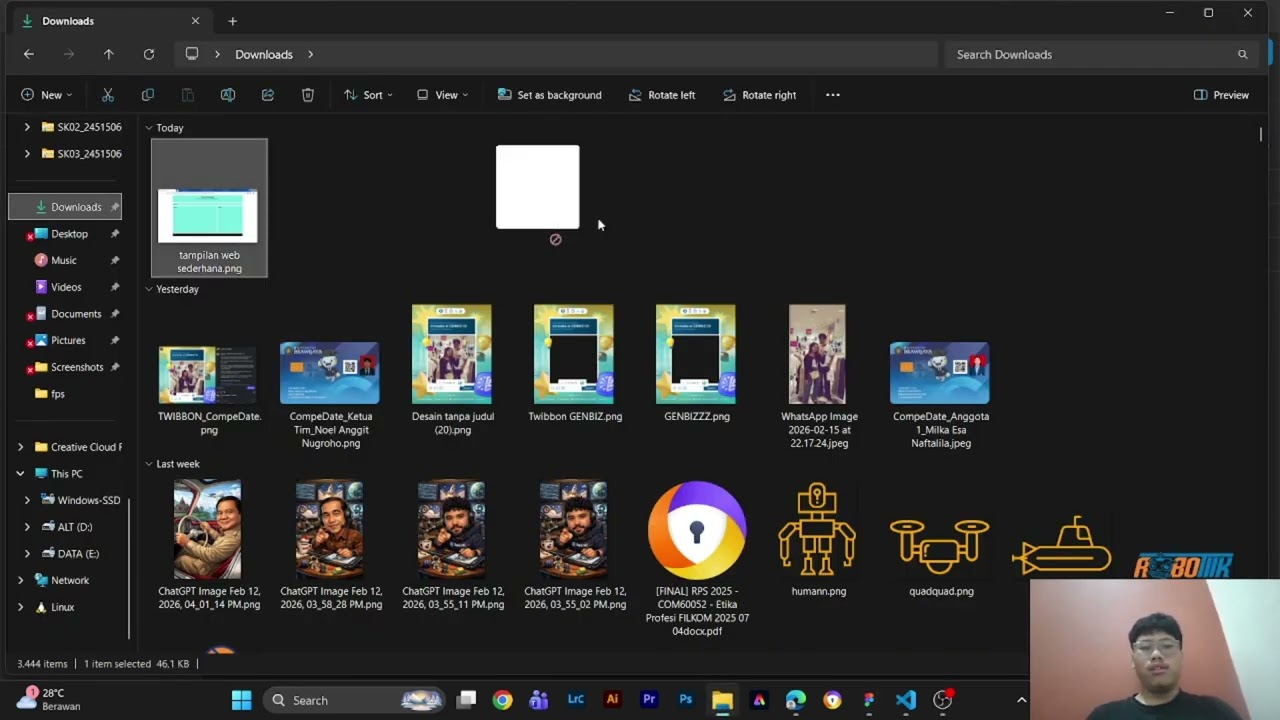Image resolution: width=1280 pixels, height=720 pixels.
Task: Select the Downloads tab
Action: [108, 21]
